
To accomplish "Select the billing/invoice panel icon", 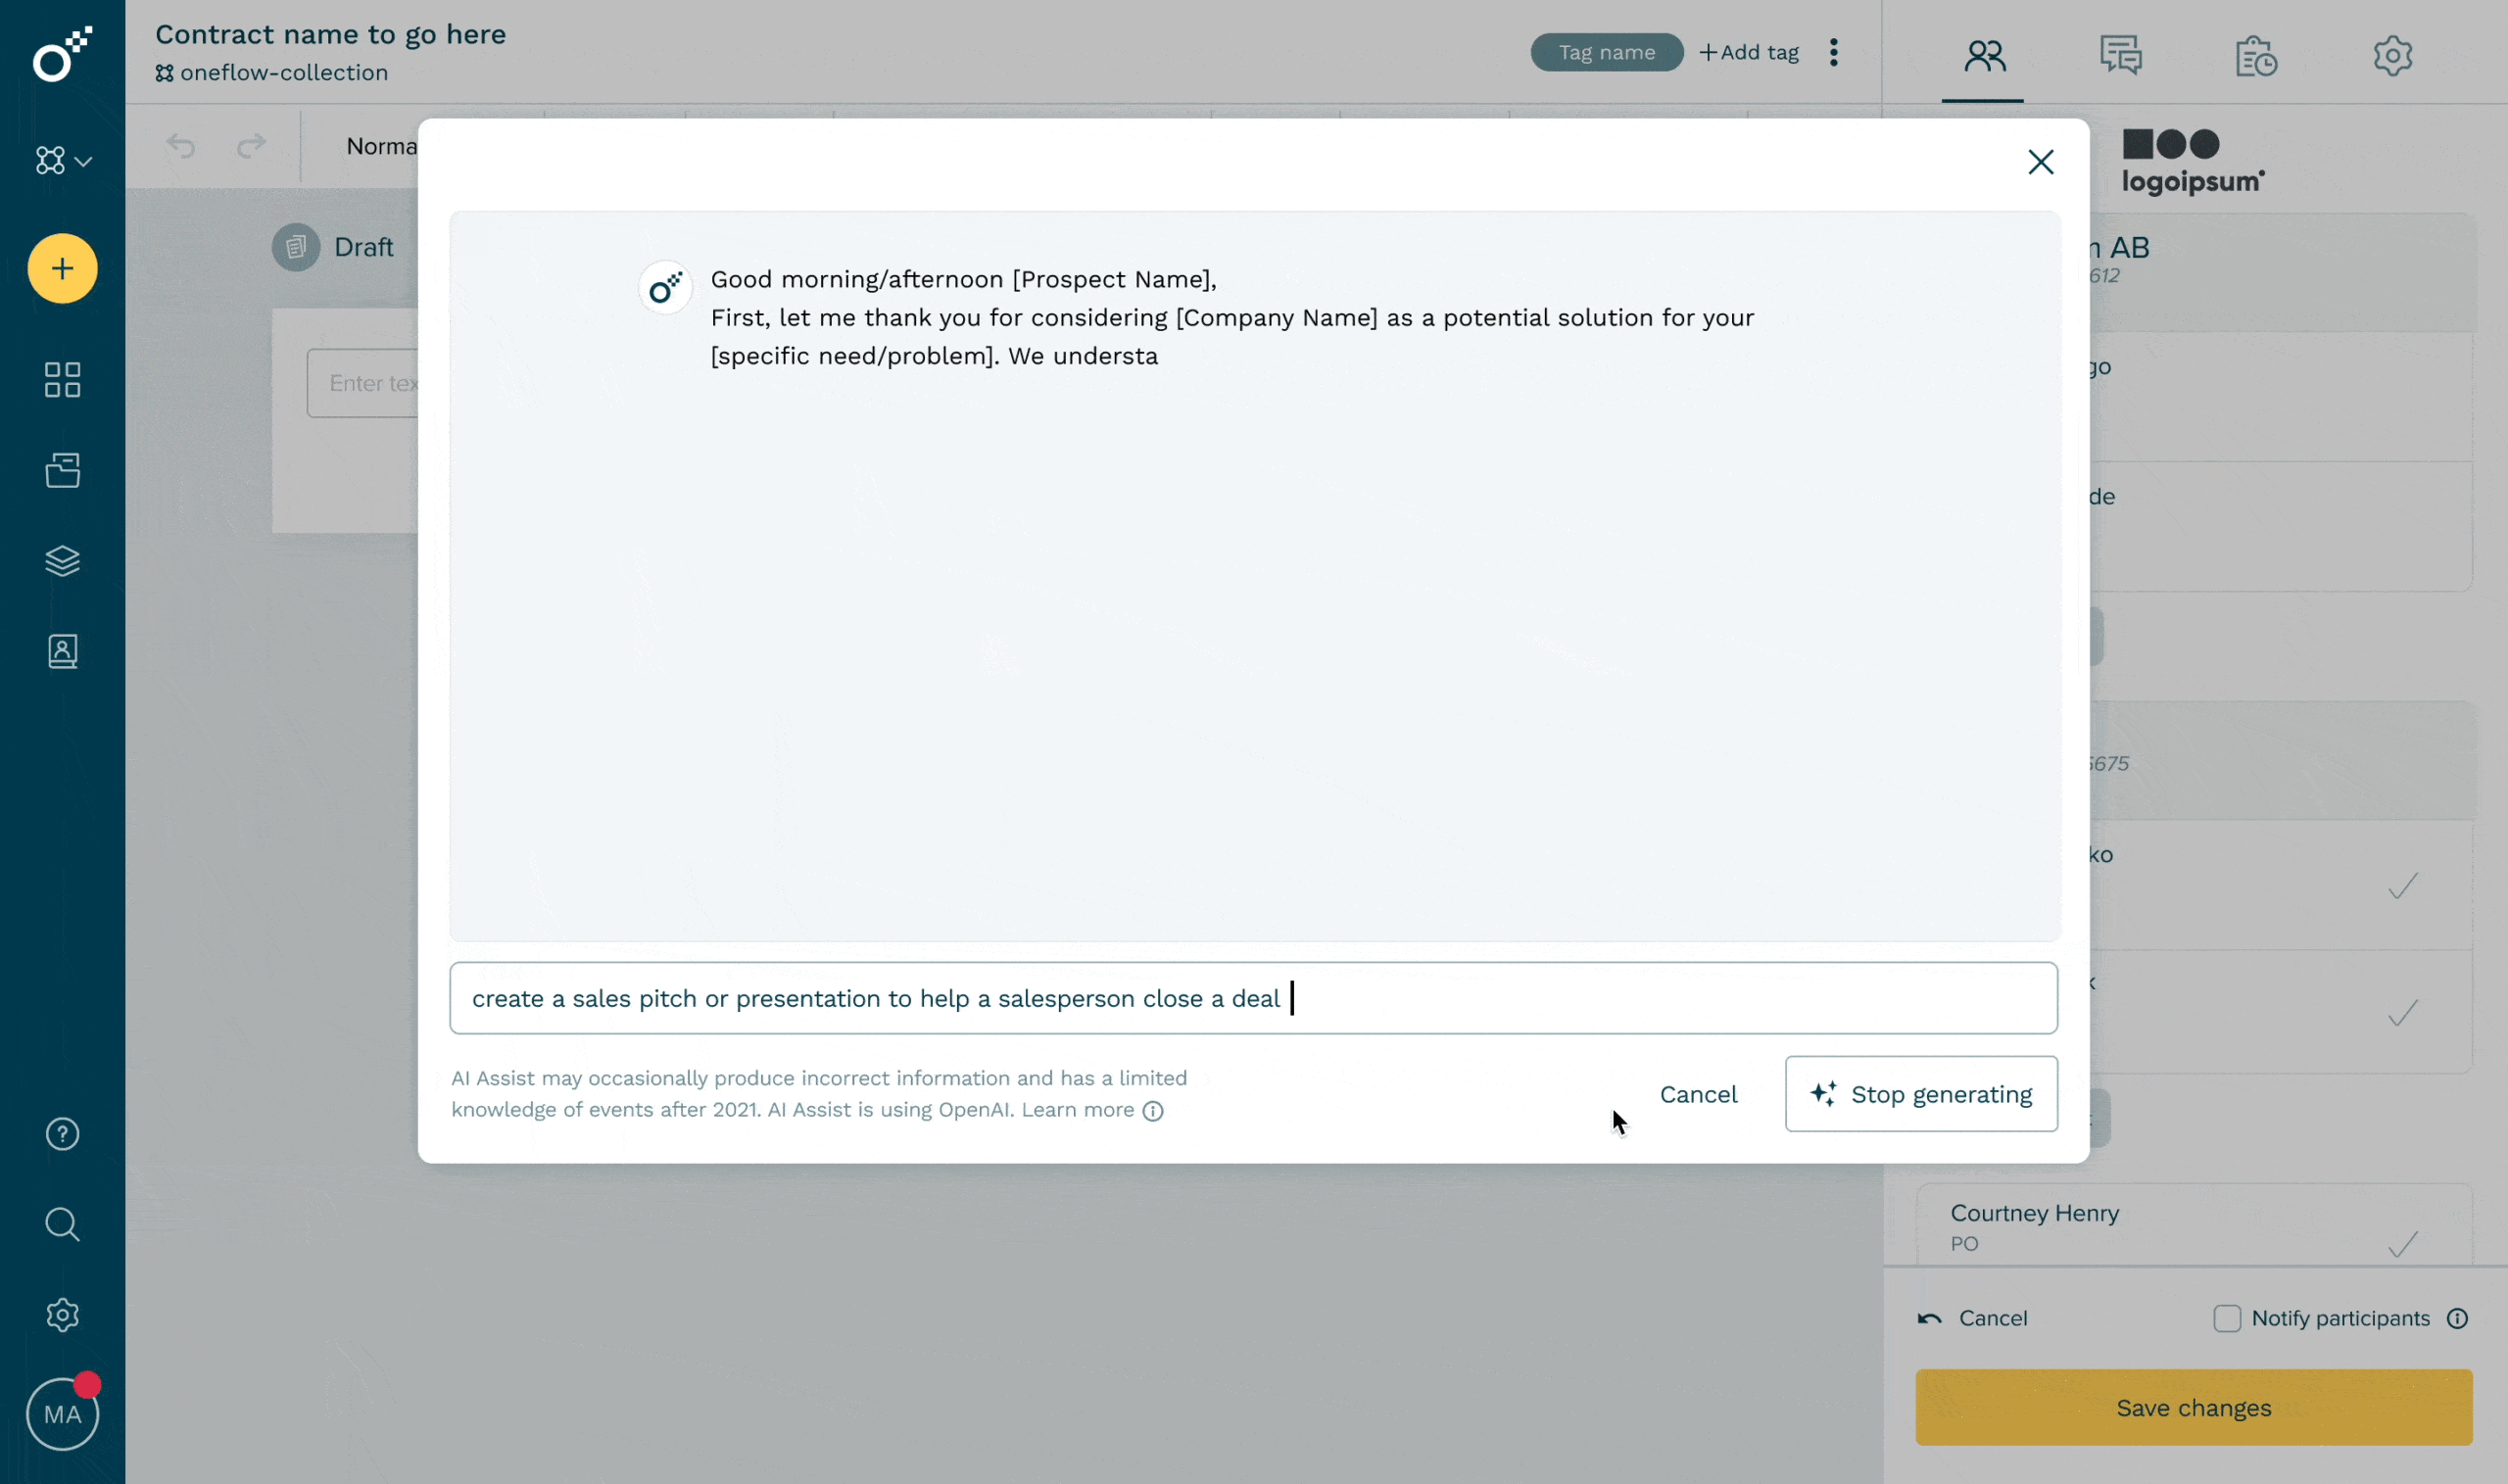I will click(x=2255, y=53).
